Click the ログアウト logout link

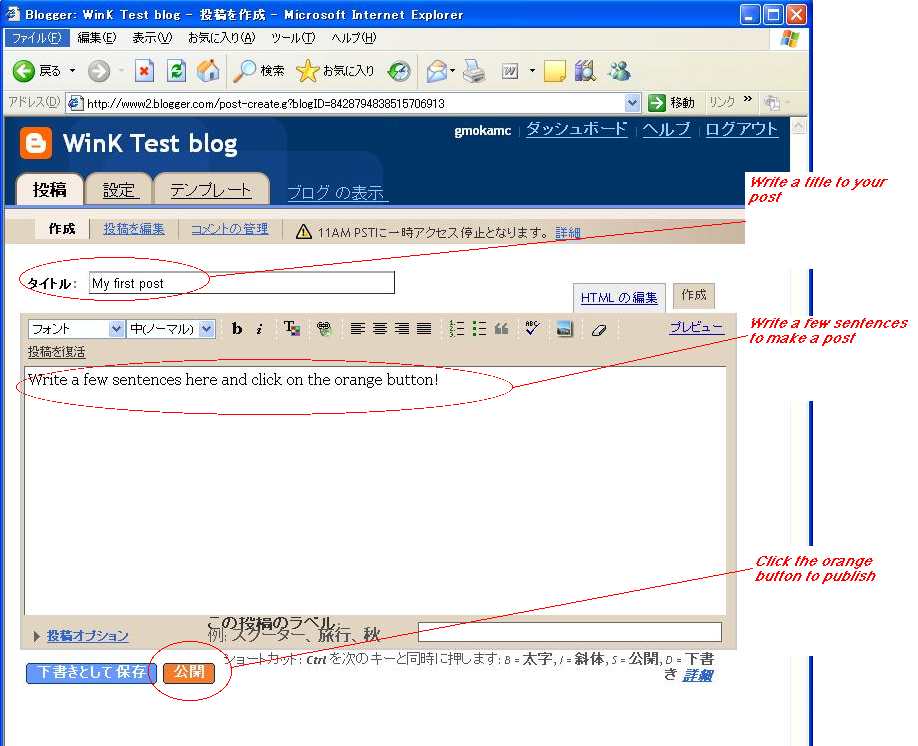tap(742, 129)
